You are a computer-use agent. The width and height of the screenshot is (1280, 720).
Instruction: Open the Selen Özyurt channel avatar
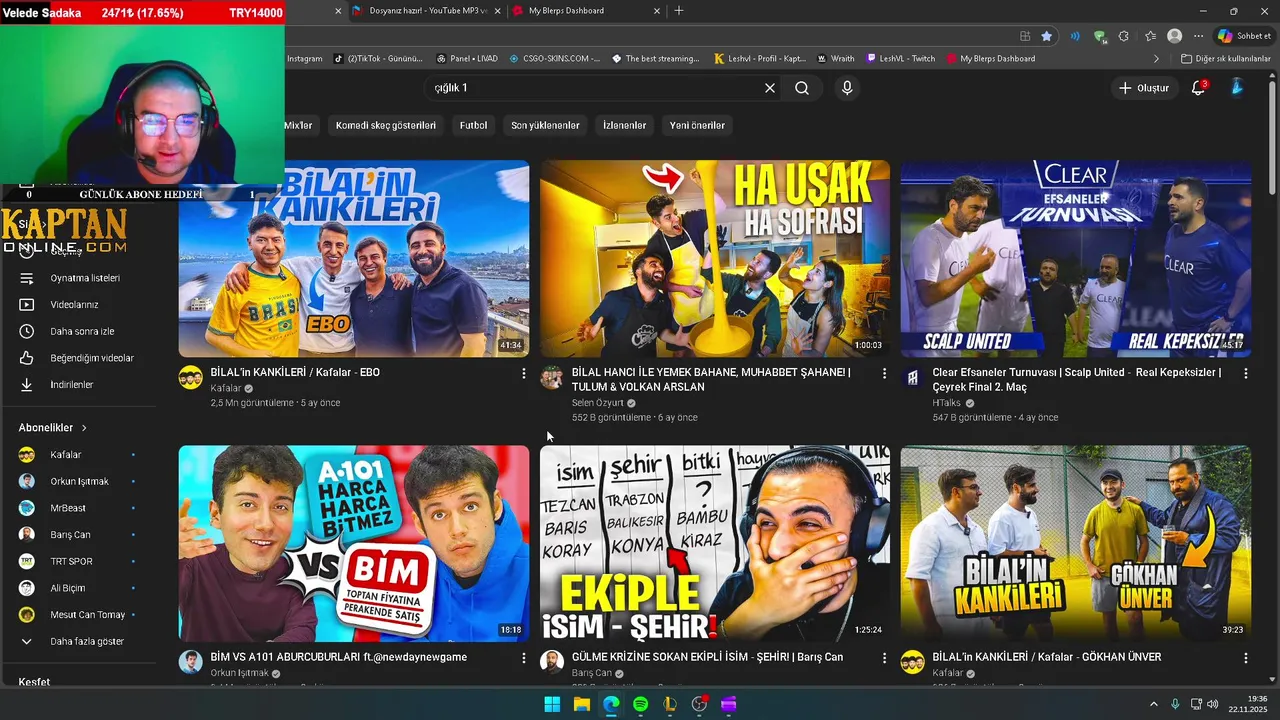click(x=552, y=377)
